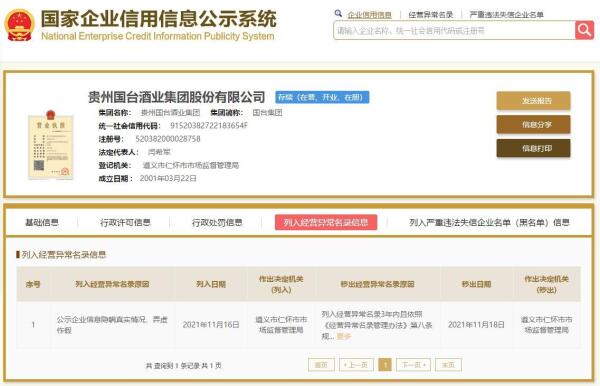This screenshot has width=600, height=386.
Task: Click the 信息分享 button
Action: tap(533, 124)
